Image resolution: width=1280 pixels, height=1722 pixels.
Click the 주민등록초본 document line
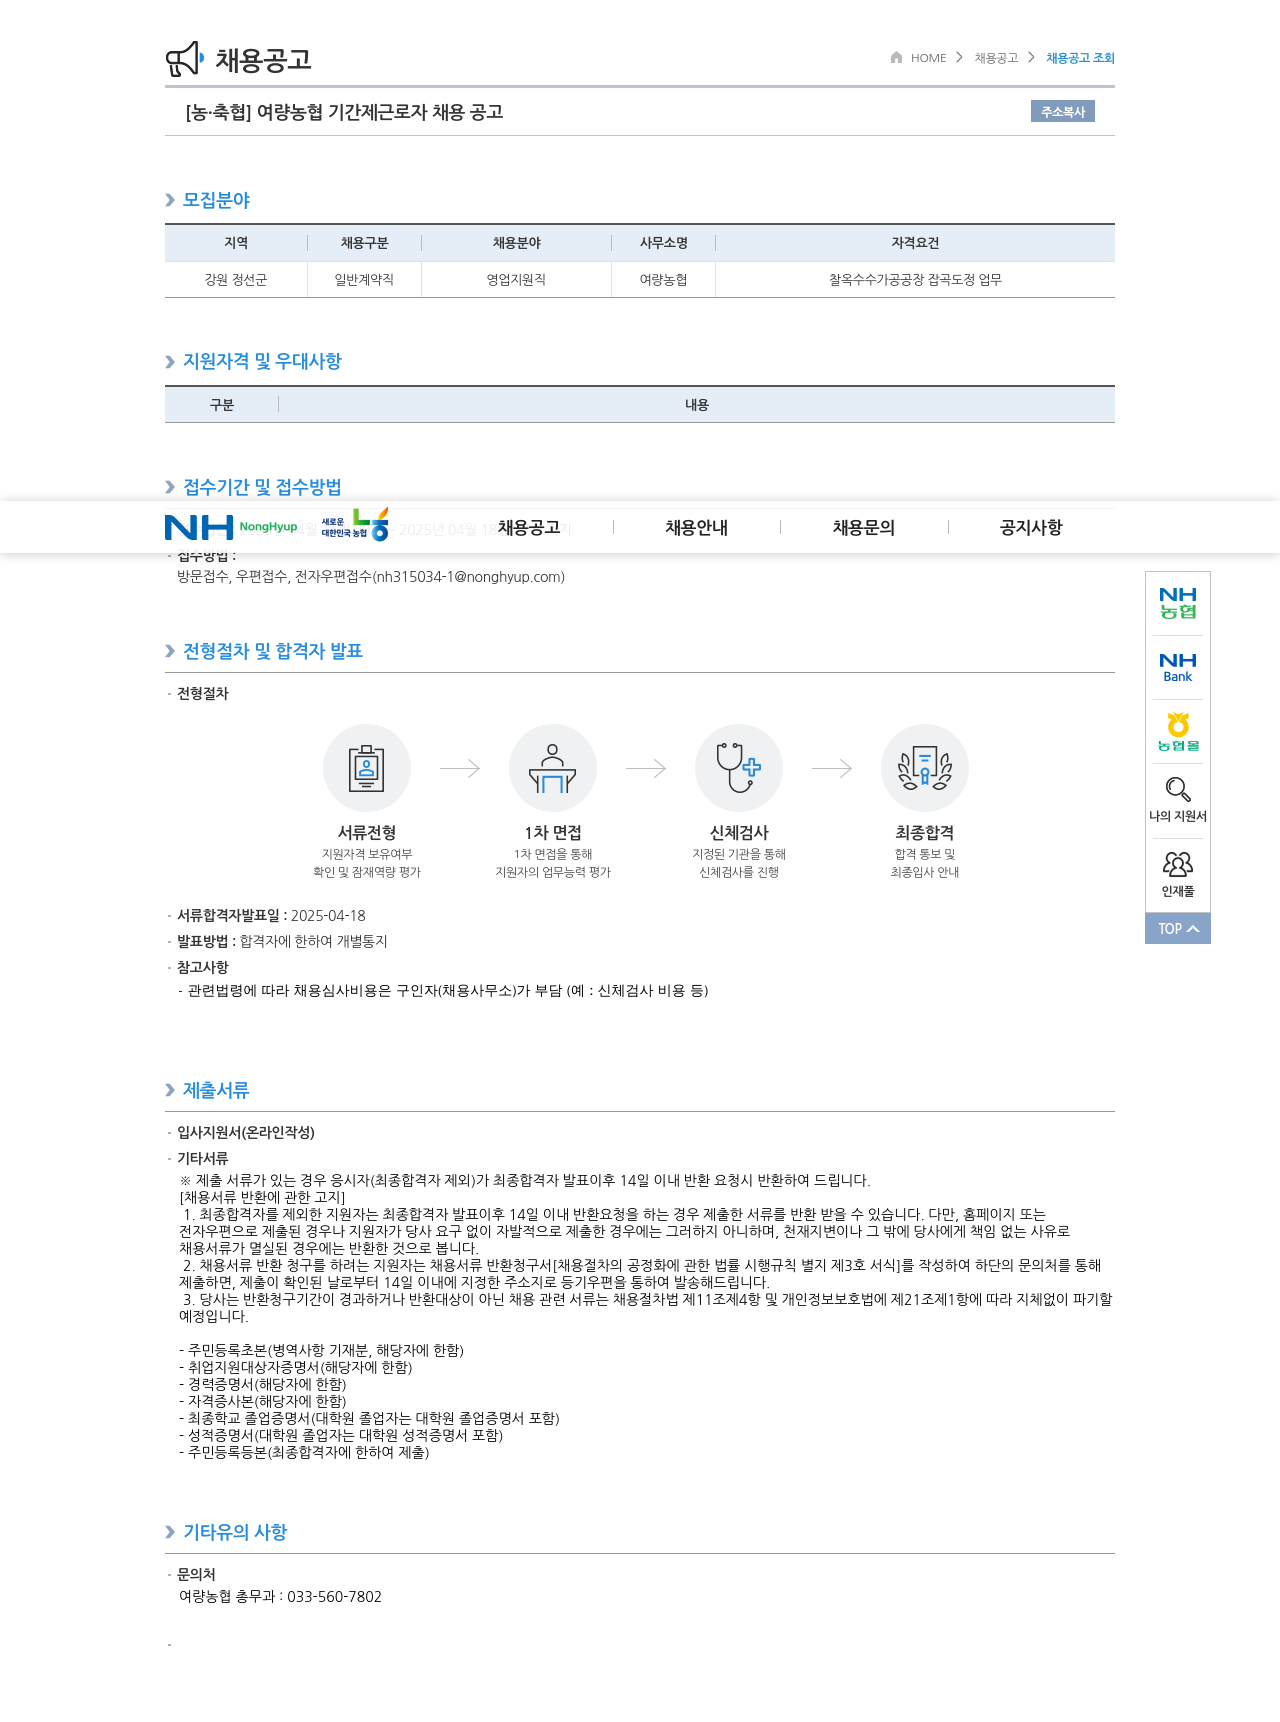[x=321, y=1350]
